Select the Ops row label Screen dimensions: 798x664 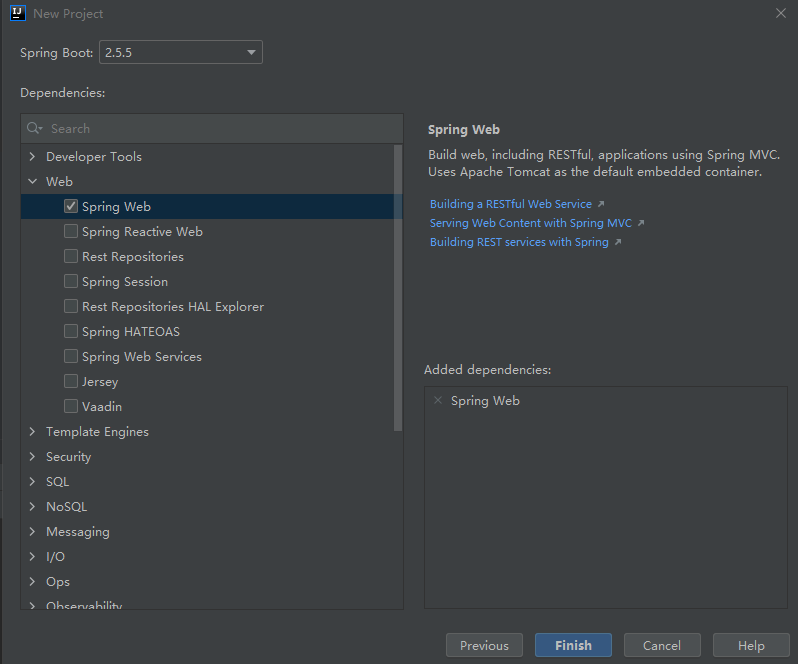tap(58, 582)
